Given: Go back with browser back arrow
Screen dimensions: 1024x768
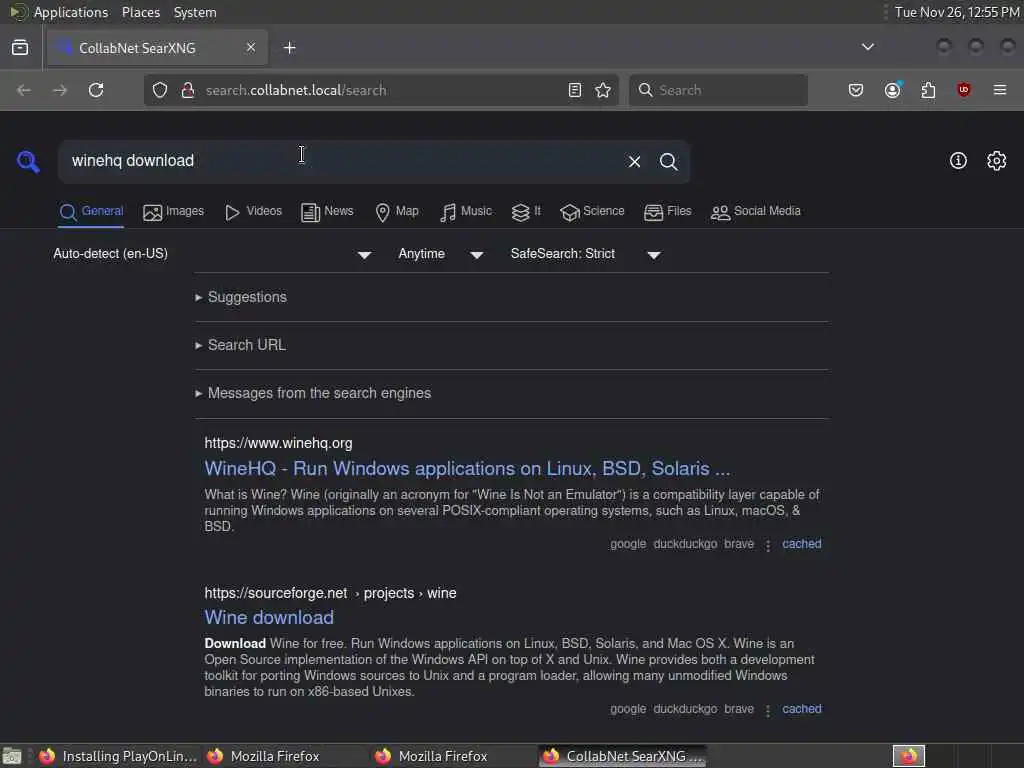Looking at the screenshot, I should click(x=24, y=90).
